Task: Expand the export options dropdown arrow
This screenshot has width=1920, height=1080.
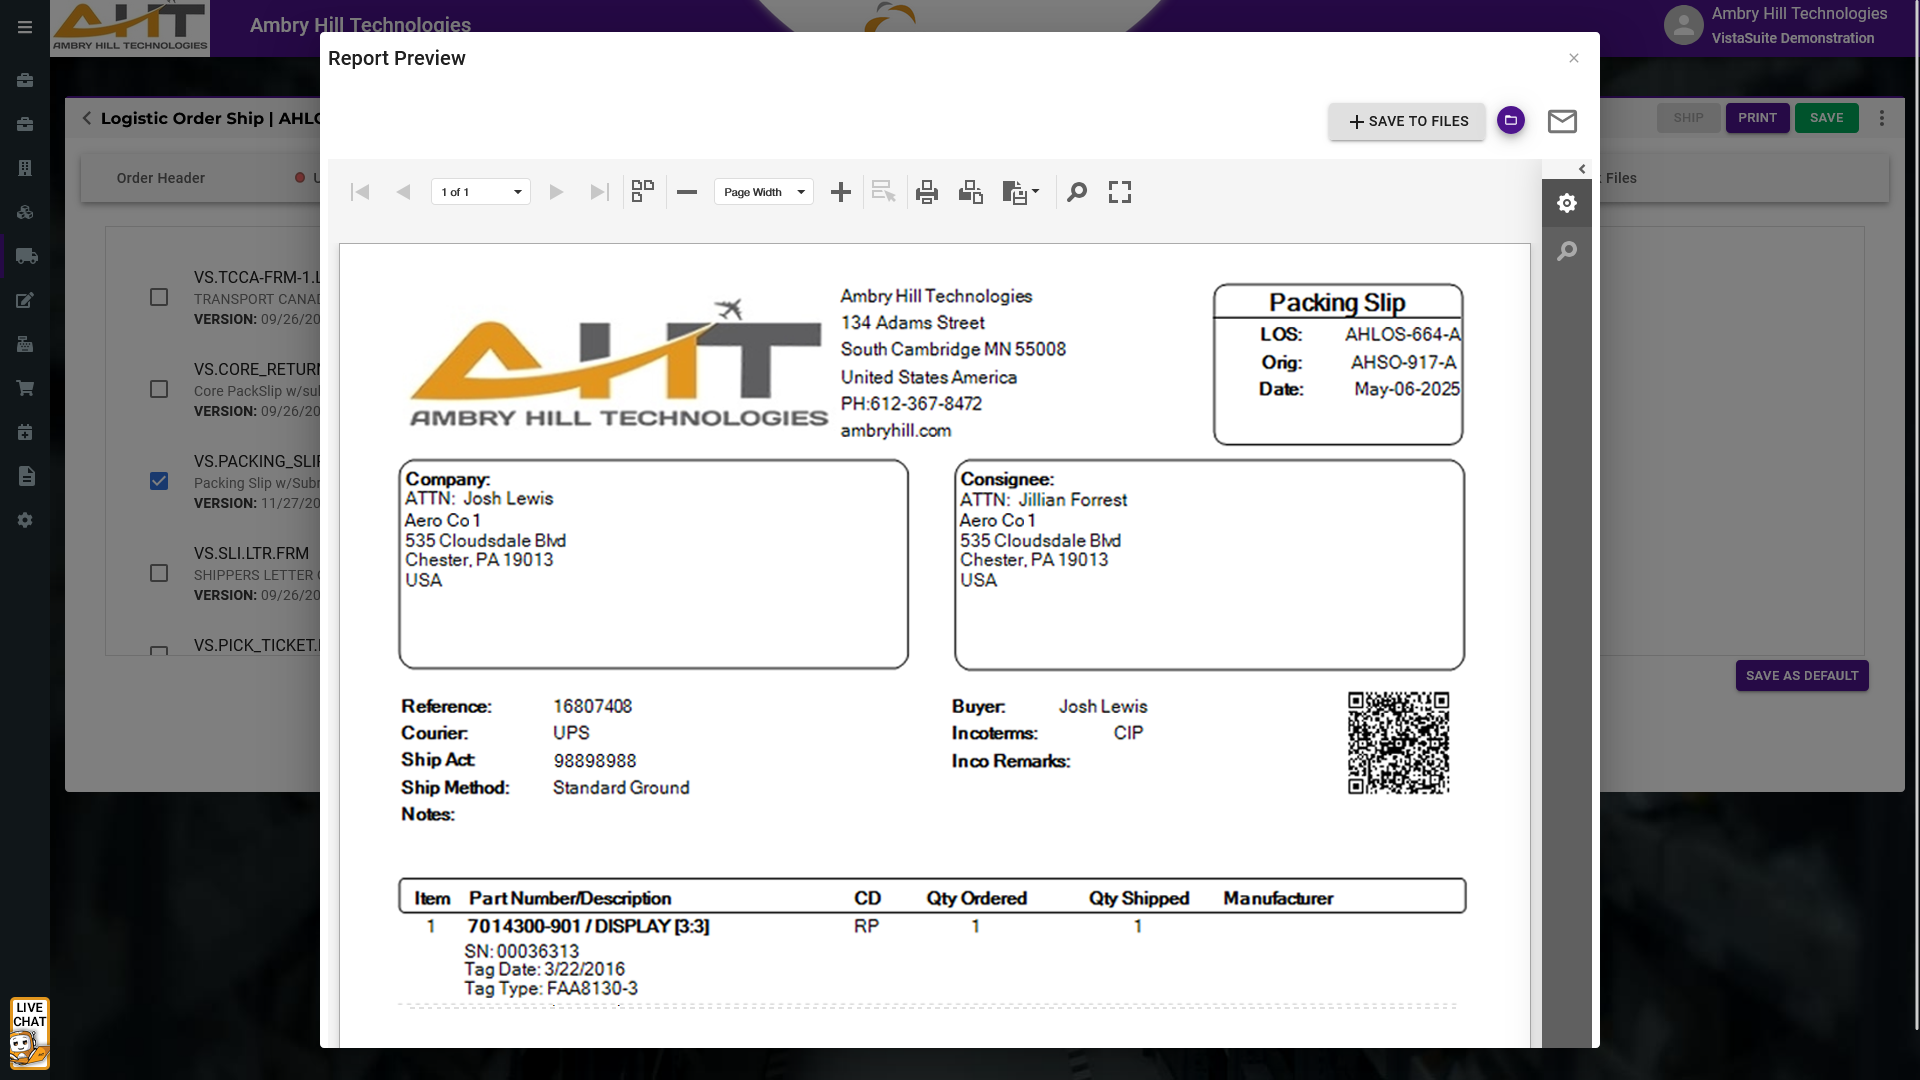Action: click(x=1036, y=191)
